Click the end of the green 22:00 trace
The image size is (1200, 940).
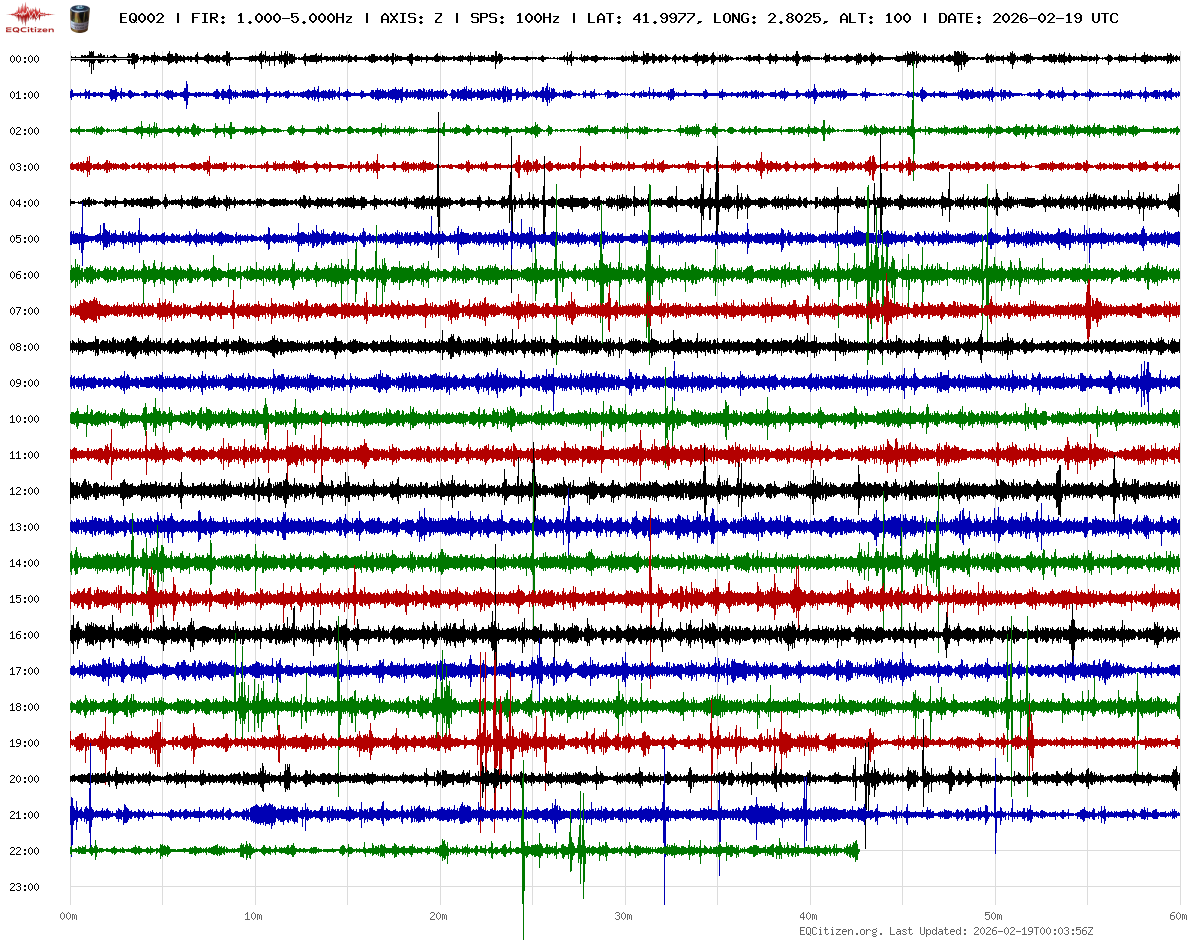[x=857, y=851]
